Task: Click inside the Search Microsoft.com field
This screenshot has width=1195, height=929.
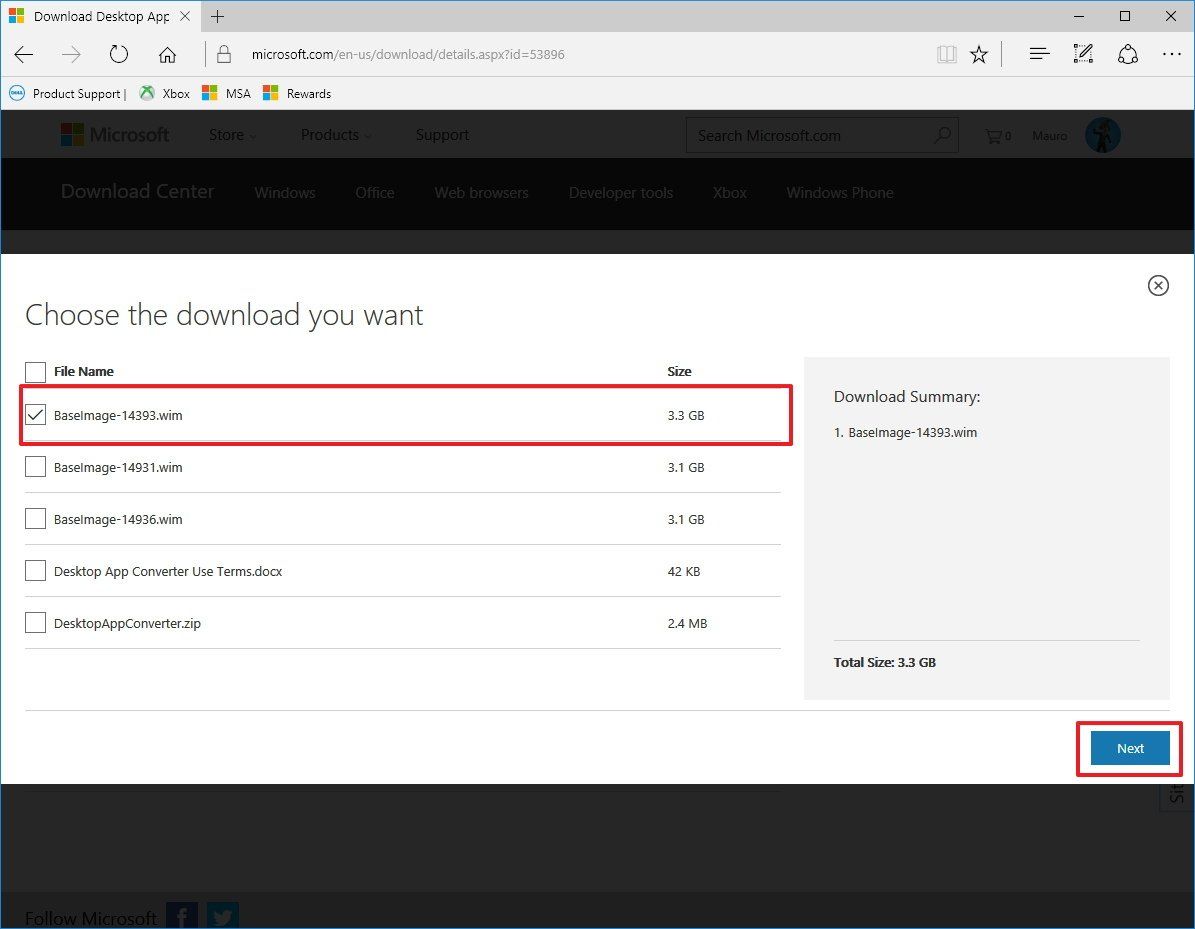Action: tap(800, 134)
